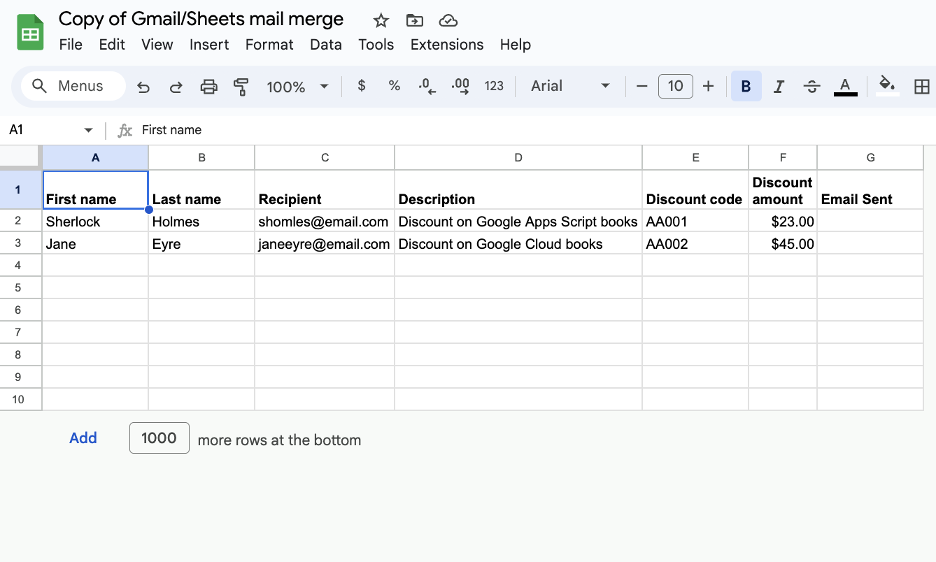Viewport: 936px width, 562px height.
Task: Select the janeeyre@email.com cell
Action: pos(324,244)
